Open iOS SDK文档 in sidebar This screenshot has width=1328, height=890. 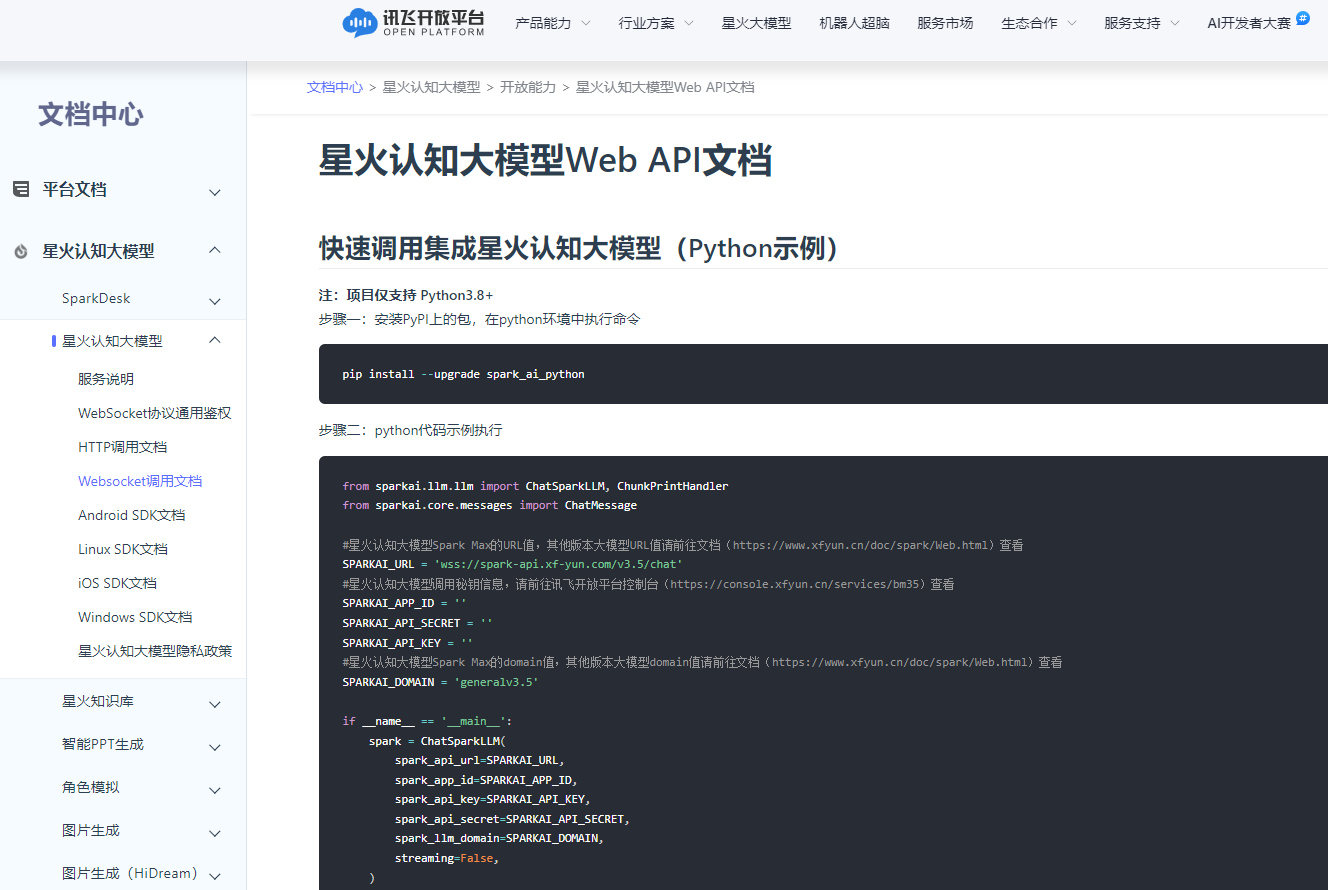117,583
